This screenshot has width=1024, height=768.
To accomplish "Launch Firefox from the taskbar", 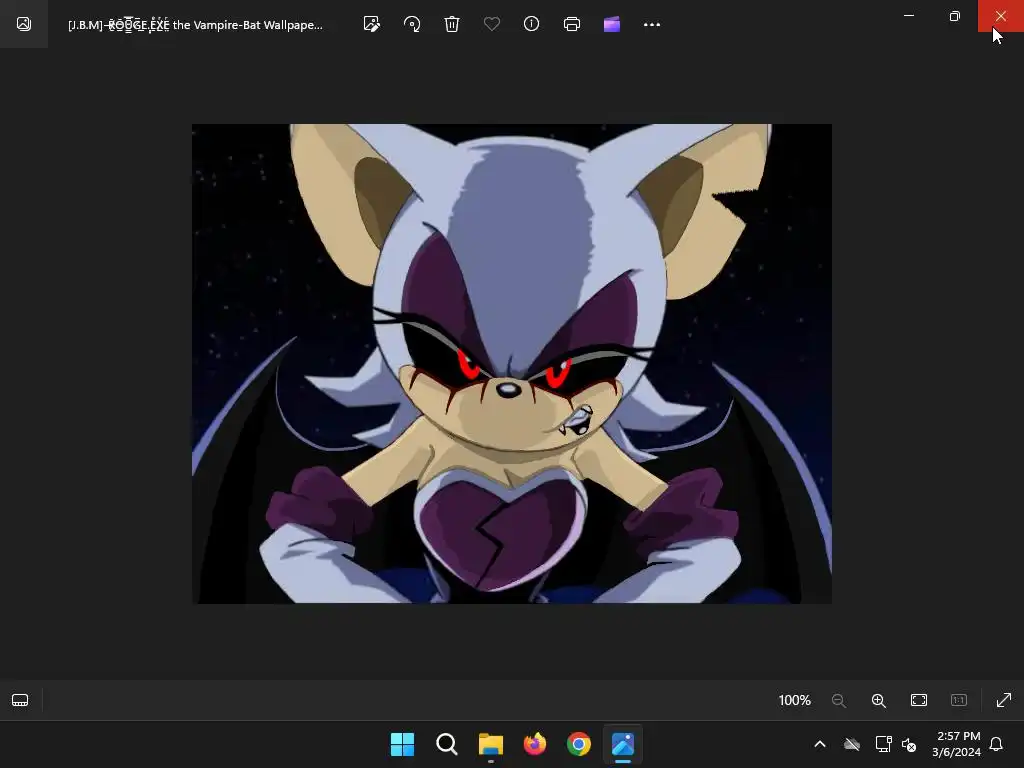I will point(535,744).
